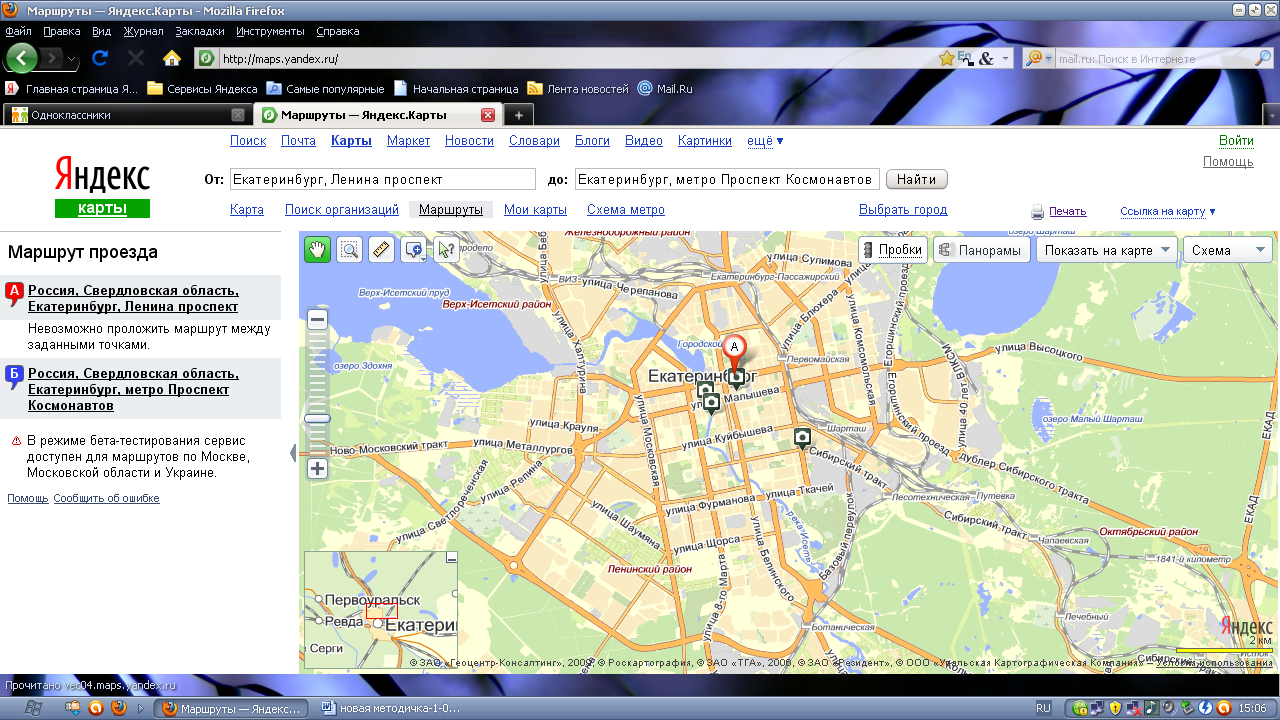Select the zoom-area magnifier map tool
Viewport: 1280px width, 720px height.
349,250
